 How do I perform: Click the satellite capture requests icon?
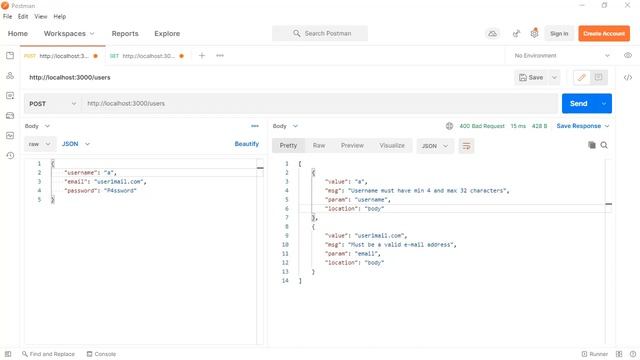pos(516,33)
